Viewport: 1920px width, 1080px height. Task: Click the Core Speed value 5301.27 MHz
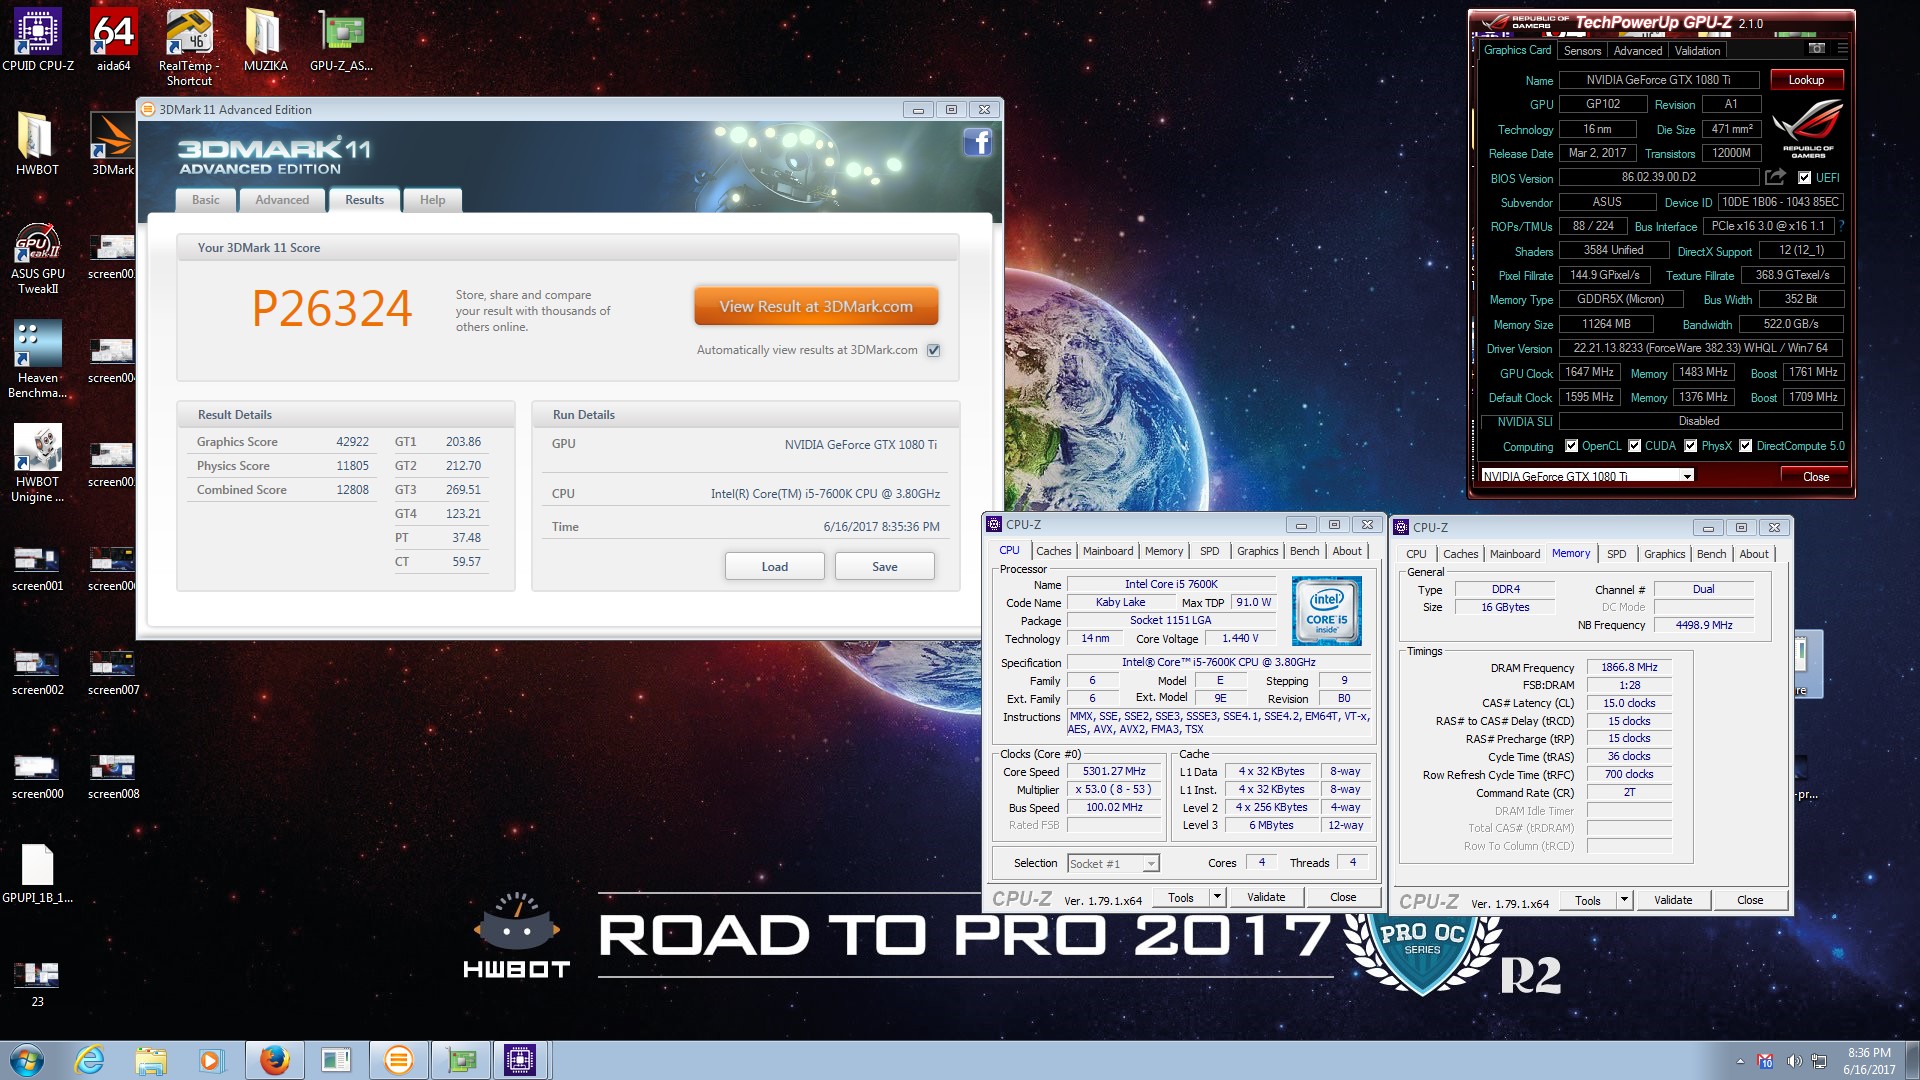(x=1114, y=771)
